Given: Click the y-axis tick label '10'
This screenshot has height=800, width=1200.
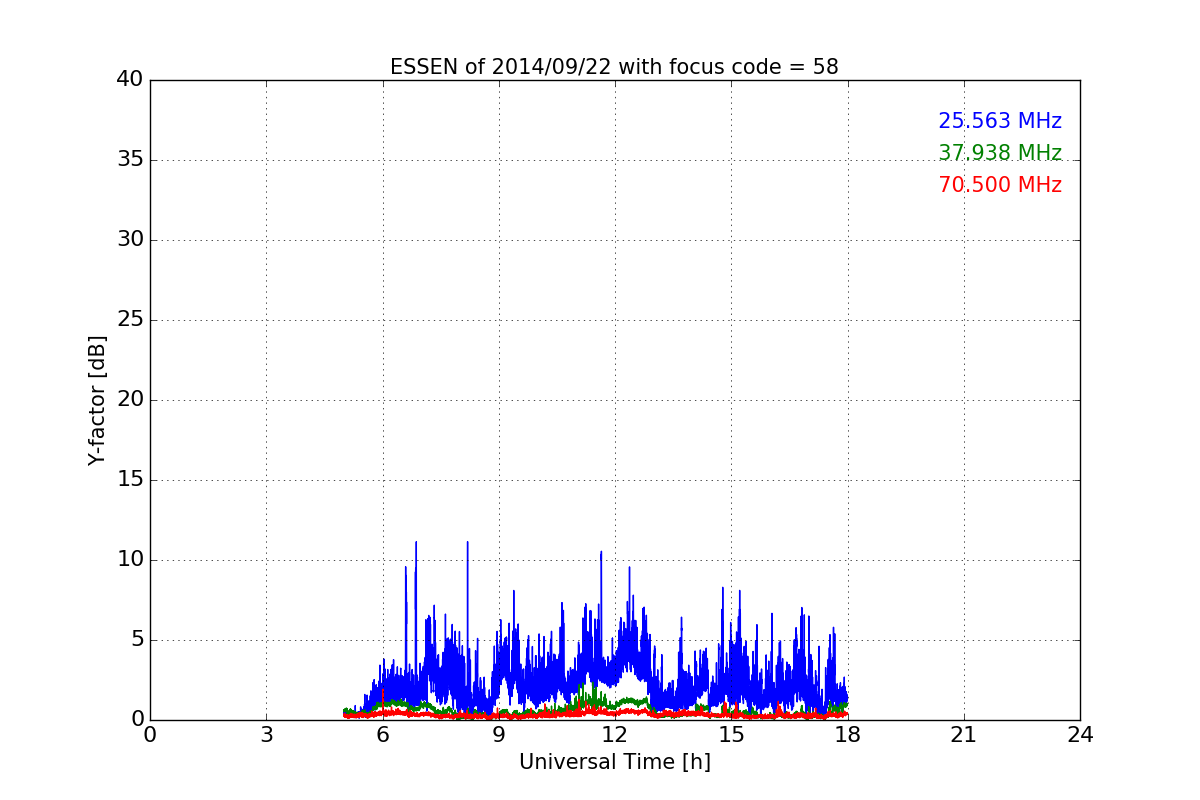Looking at the screenshot, I should (130, 560).
